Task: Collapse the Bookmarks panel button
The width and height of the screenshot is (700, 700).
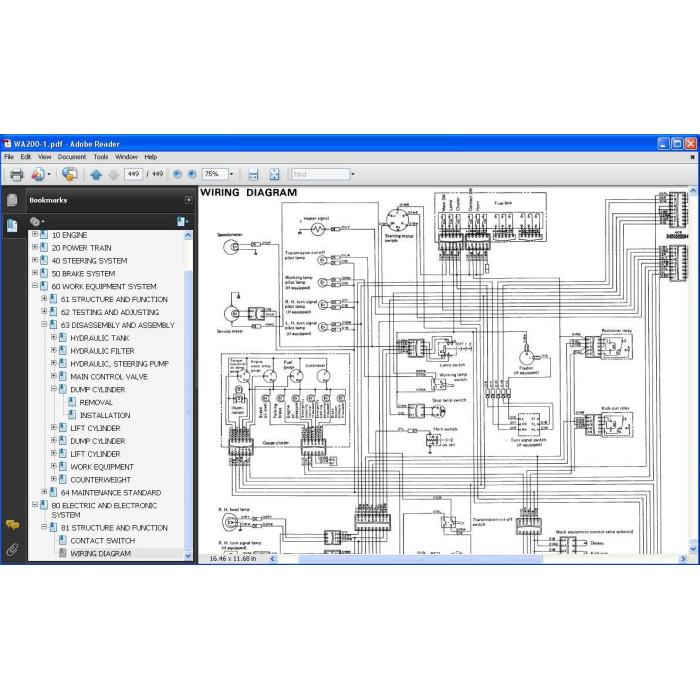Action: pos(188,200)
